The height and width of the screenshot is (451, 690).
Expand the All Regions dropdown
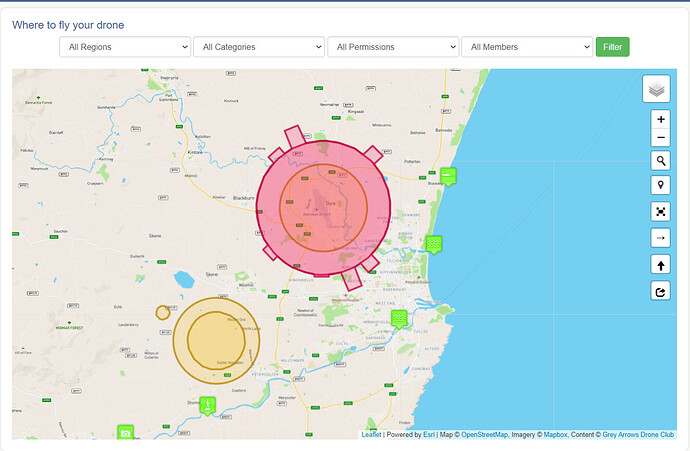124,47
